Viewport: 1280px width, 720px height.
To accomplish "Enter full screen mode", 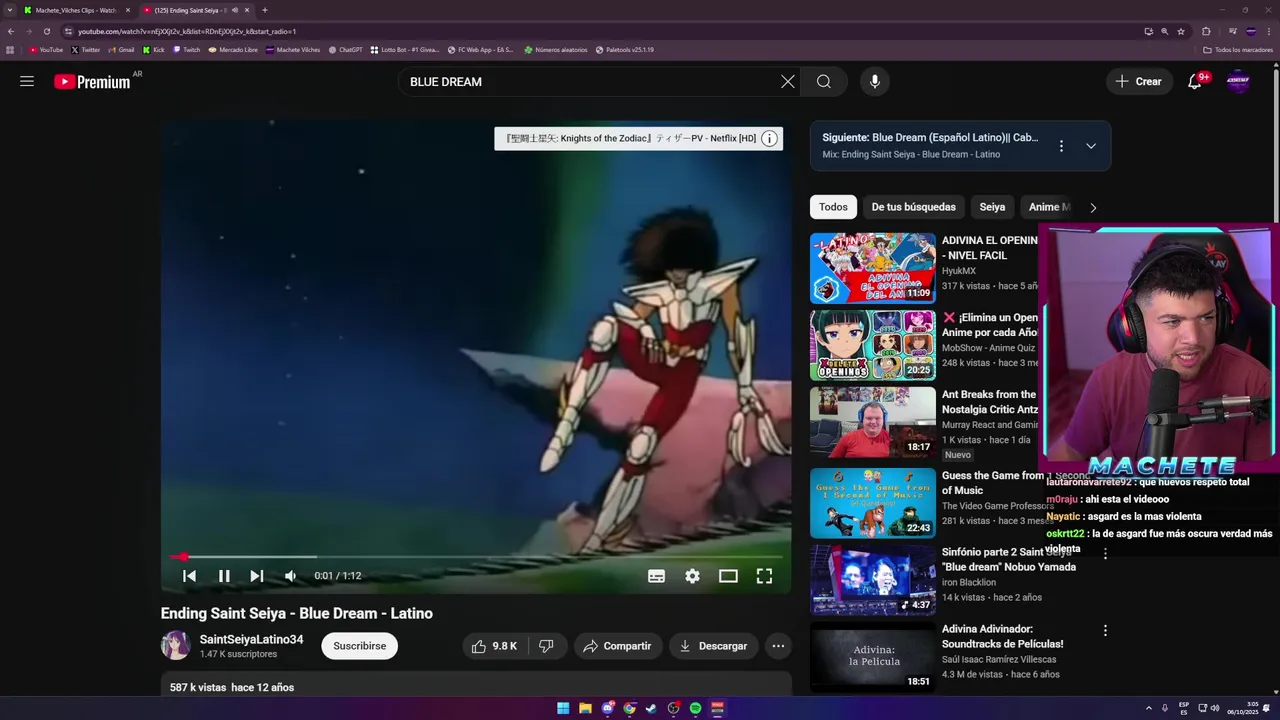I will tap(764, 576).
